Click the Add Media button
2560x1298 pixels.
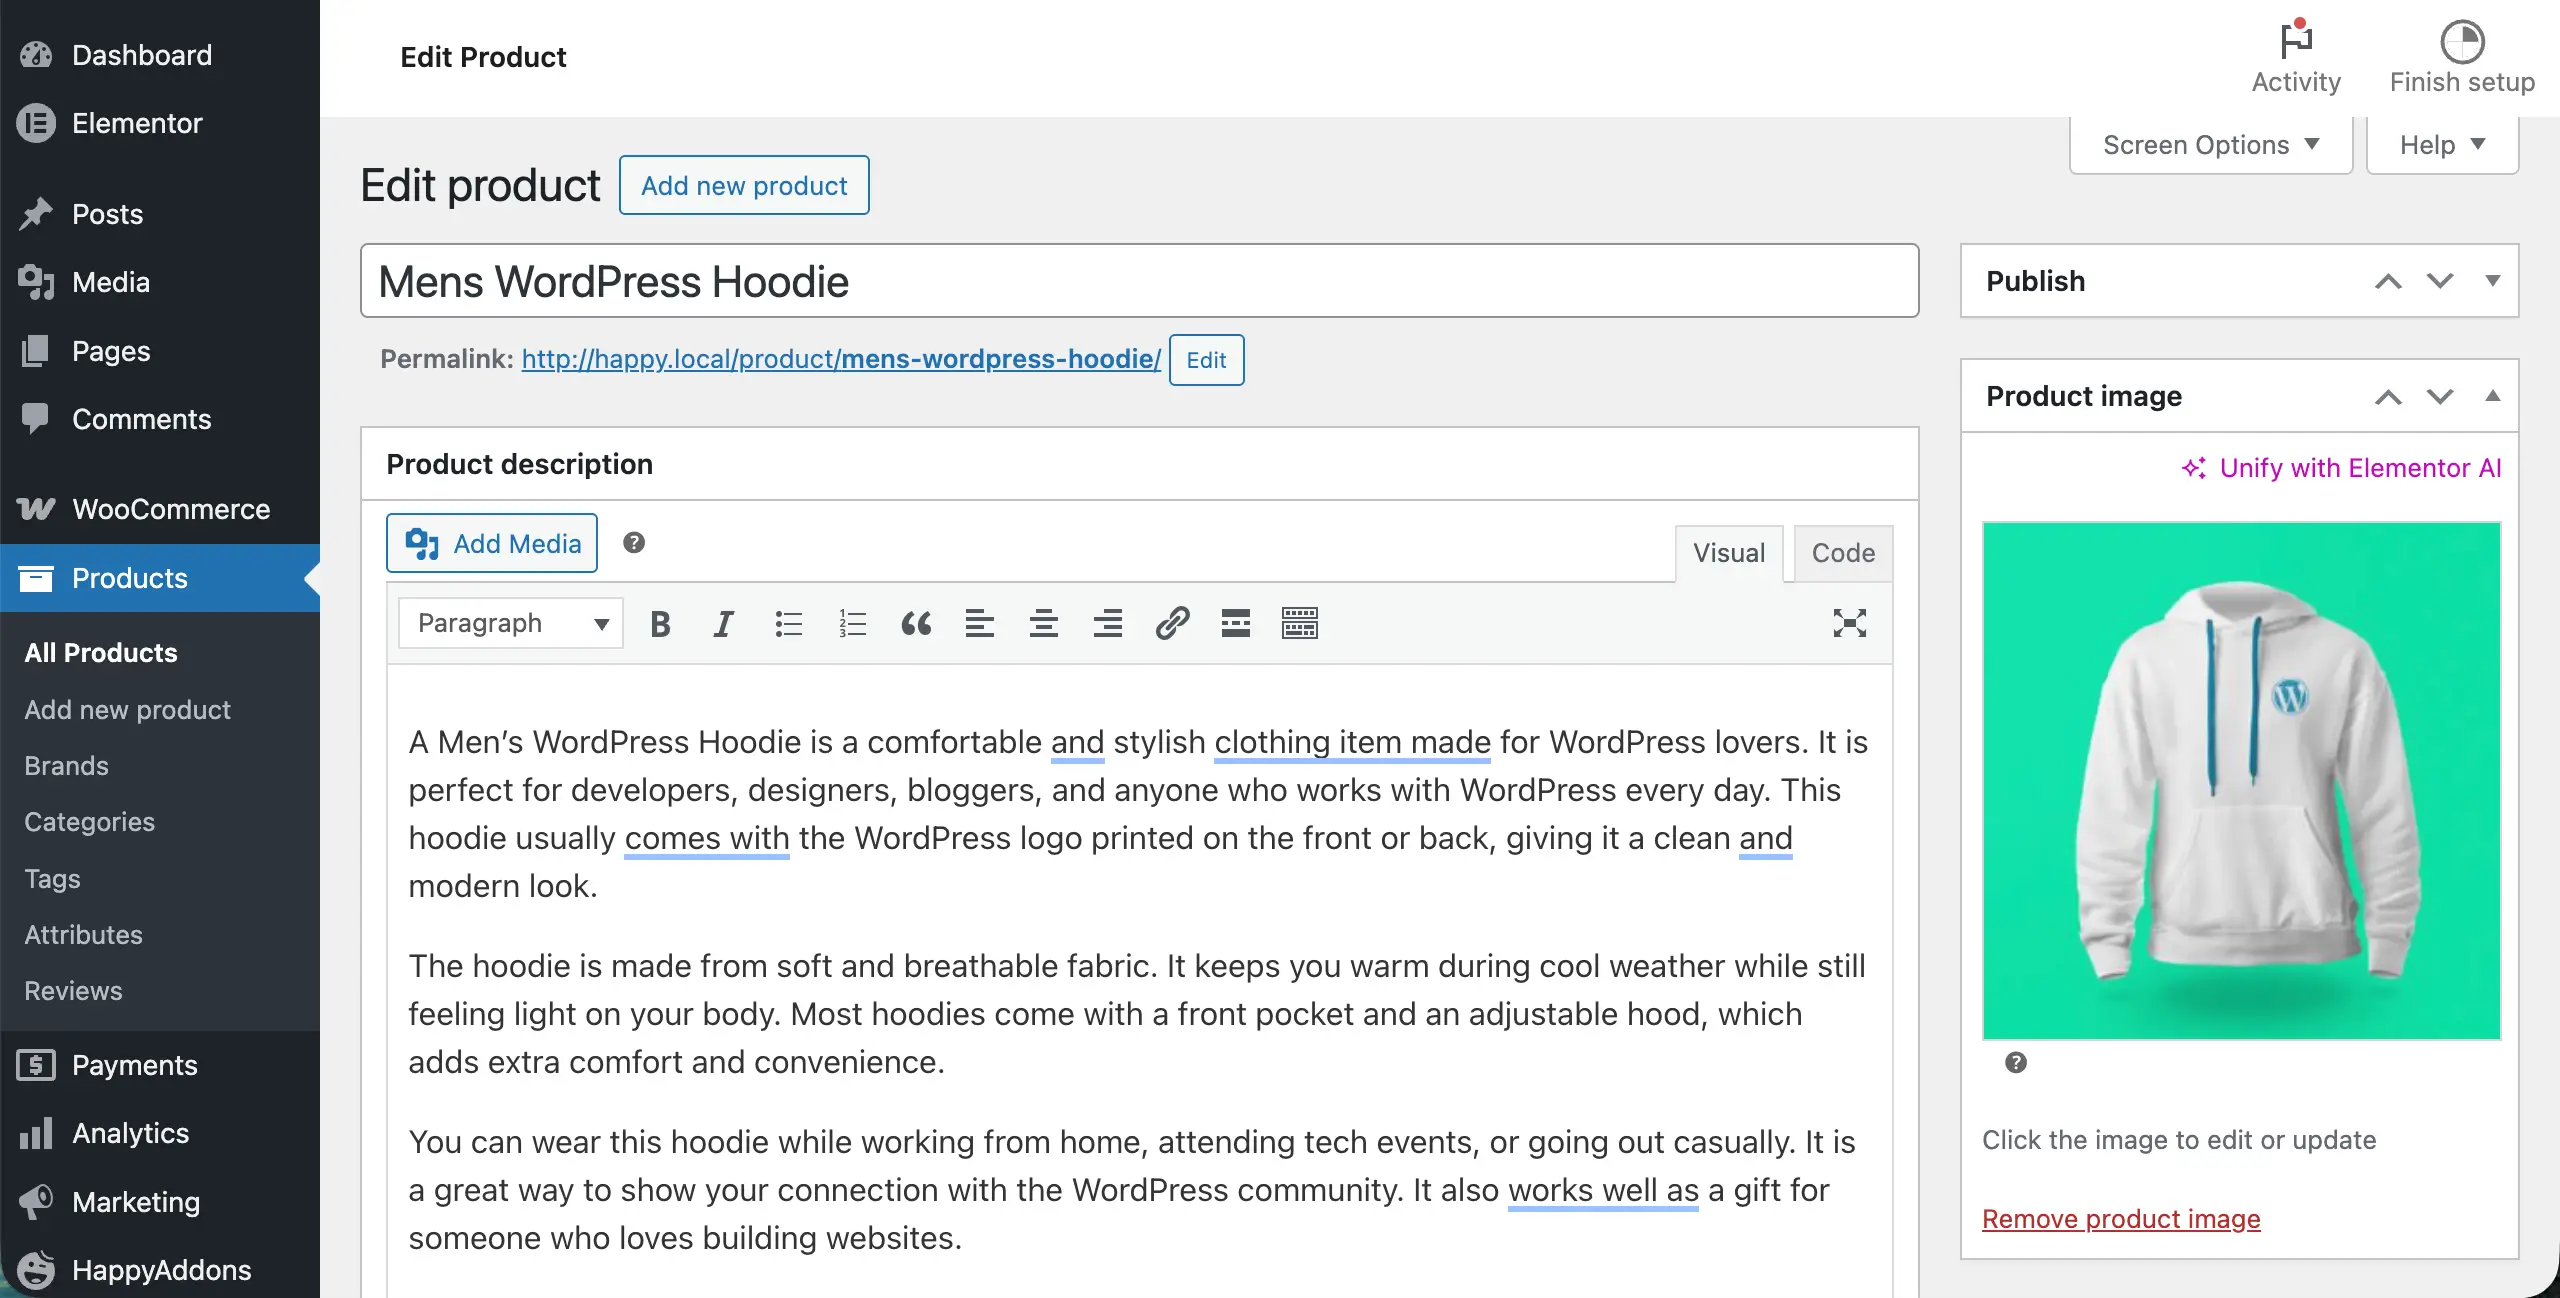click(492, 543)
